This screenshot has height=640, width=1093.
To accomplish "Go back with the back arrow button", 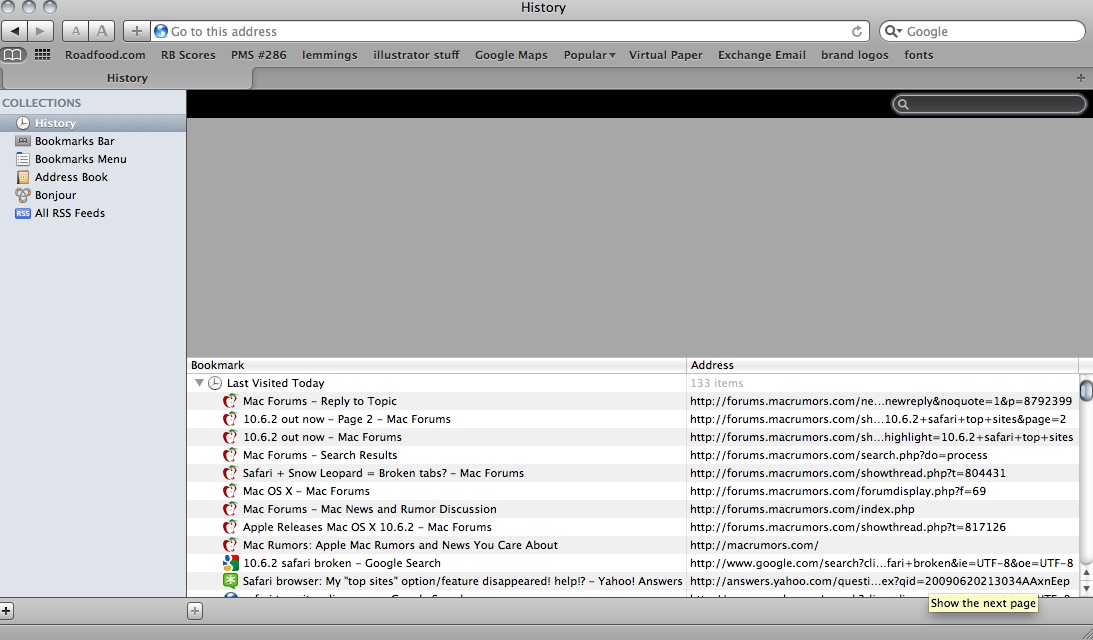I will [15, 31].
